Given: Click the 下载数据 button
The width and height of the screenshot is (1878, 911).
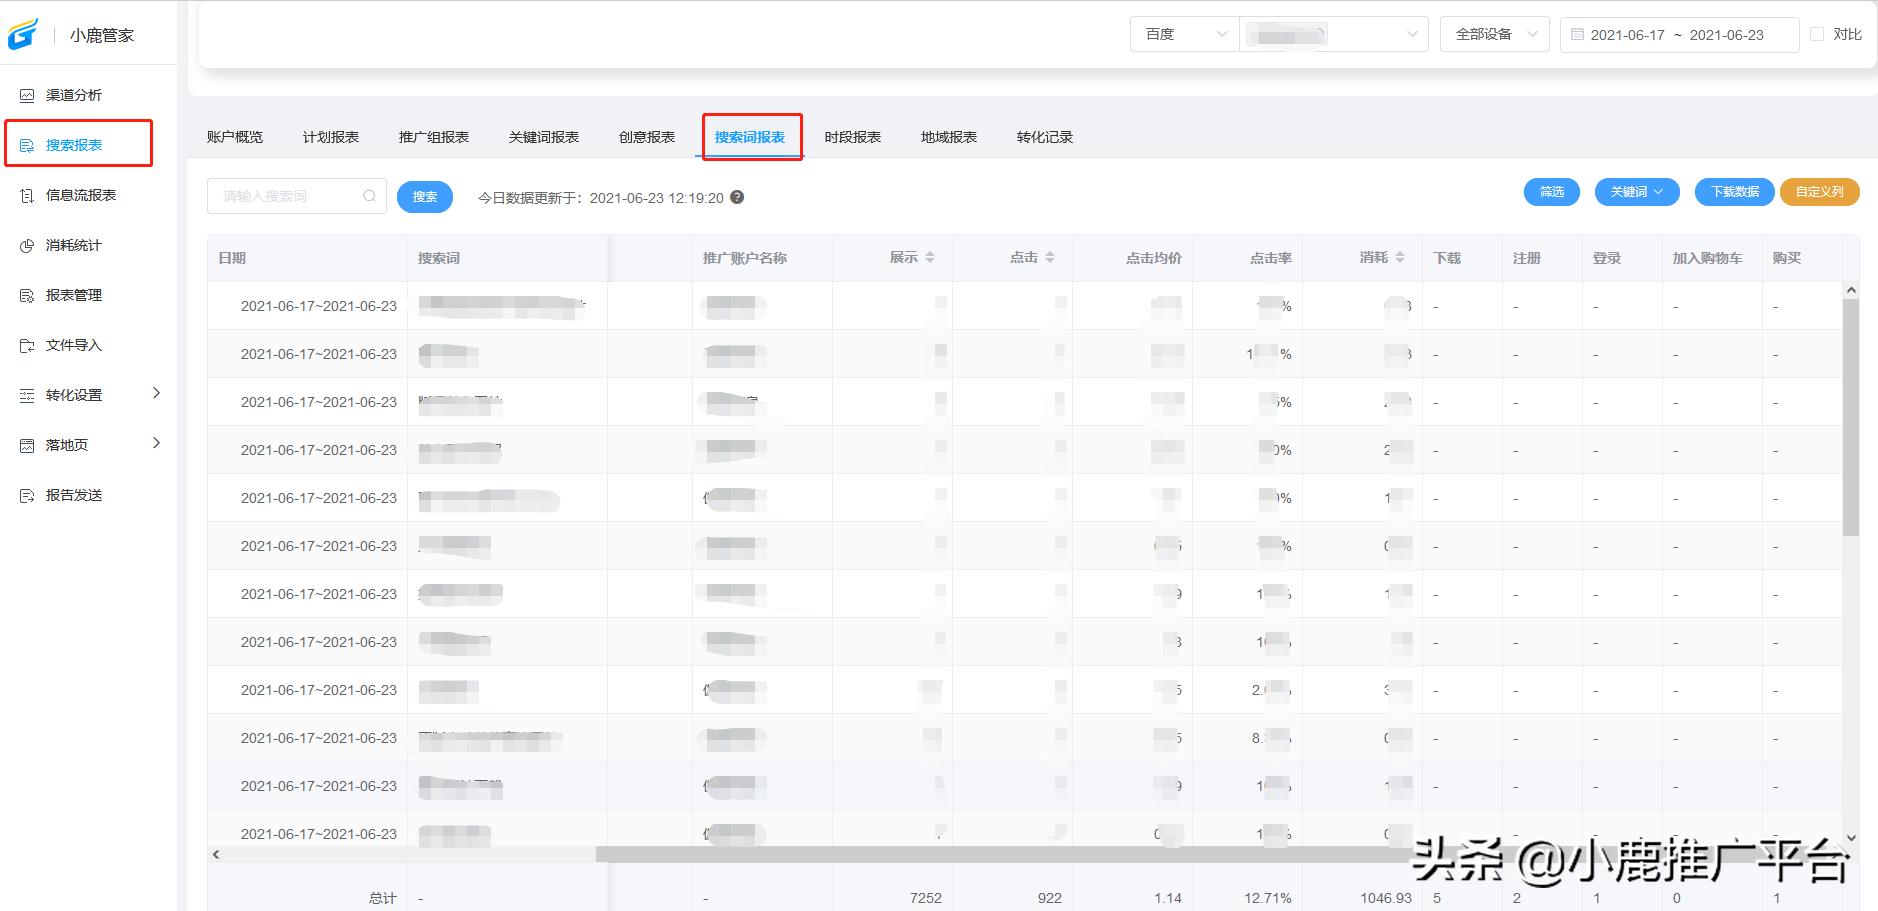Looking at the screenshot, I should [x=1734, y=192].
